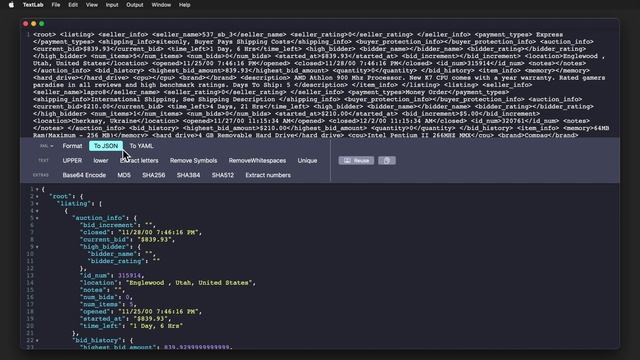Screen dimensions: 640x360
Task: Open the Help menu
Action: [184, 5]
